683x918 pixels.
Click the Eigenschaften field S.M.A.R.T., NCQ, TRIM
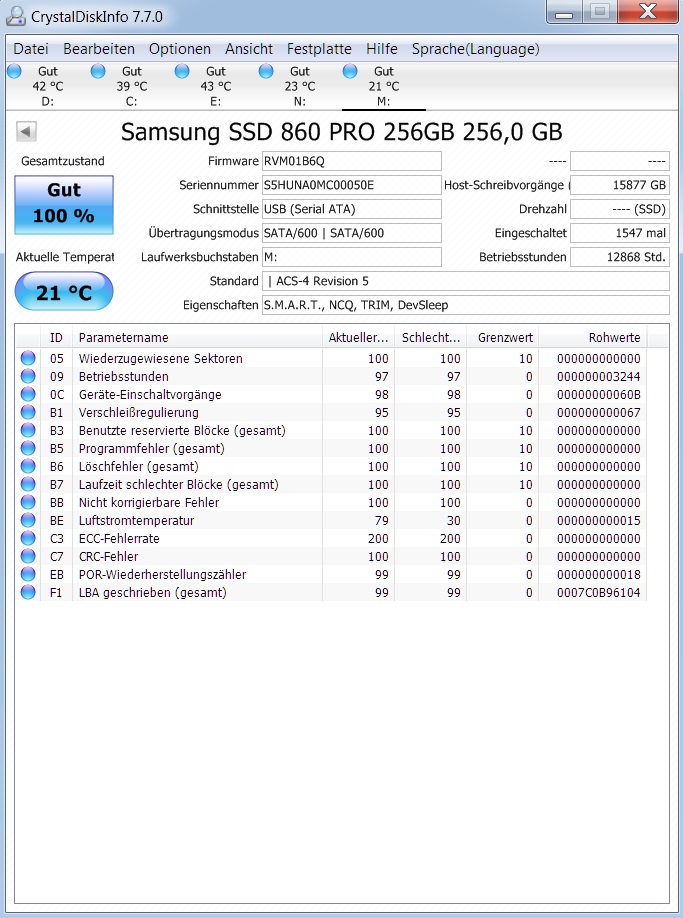(x=466, y=305)
